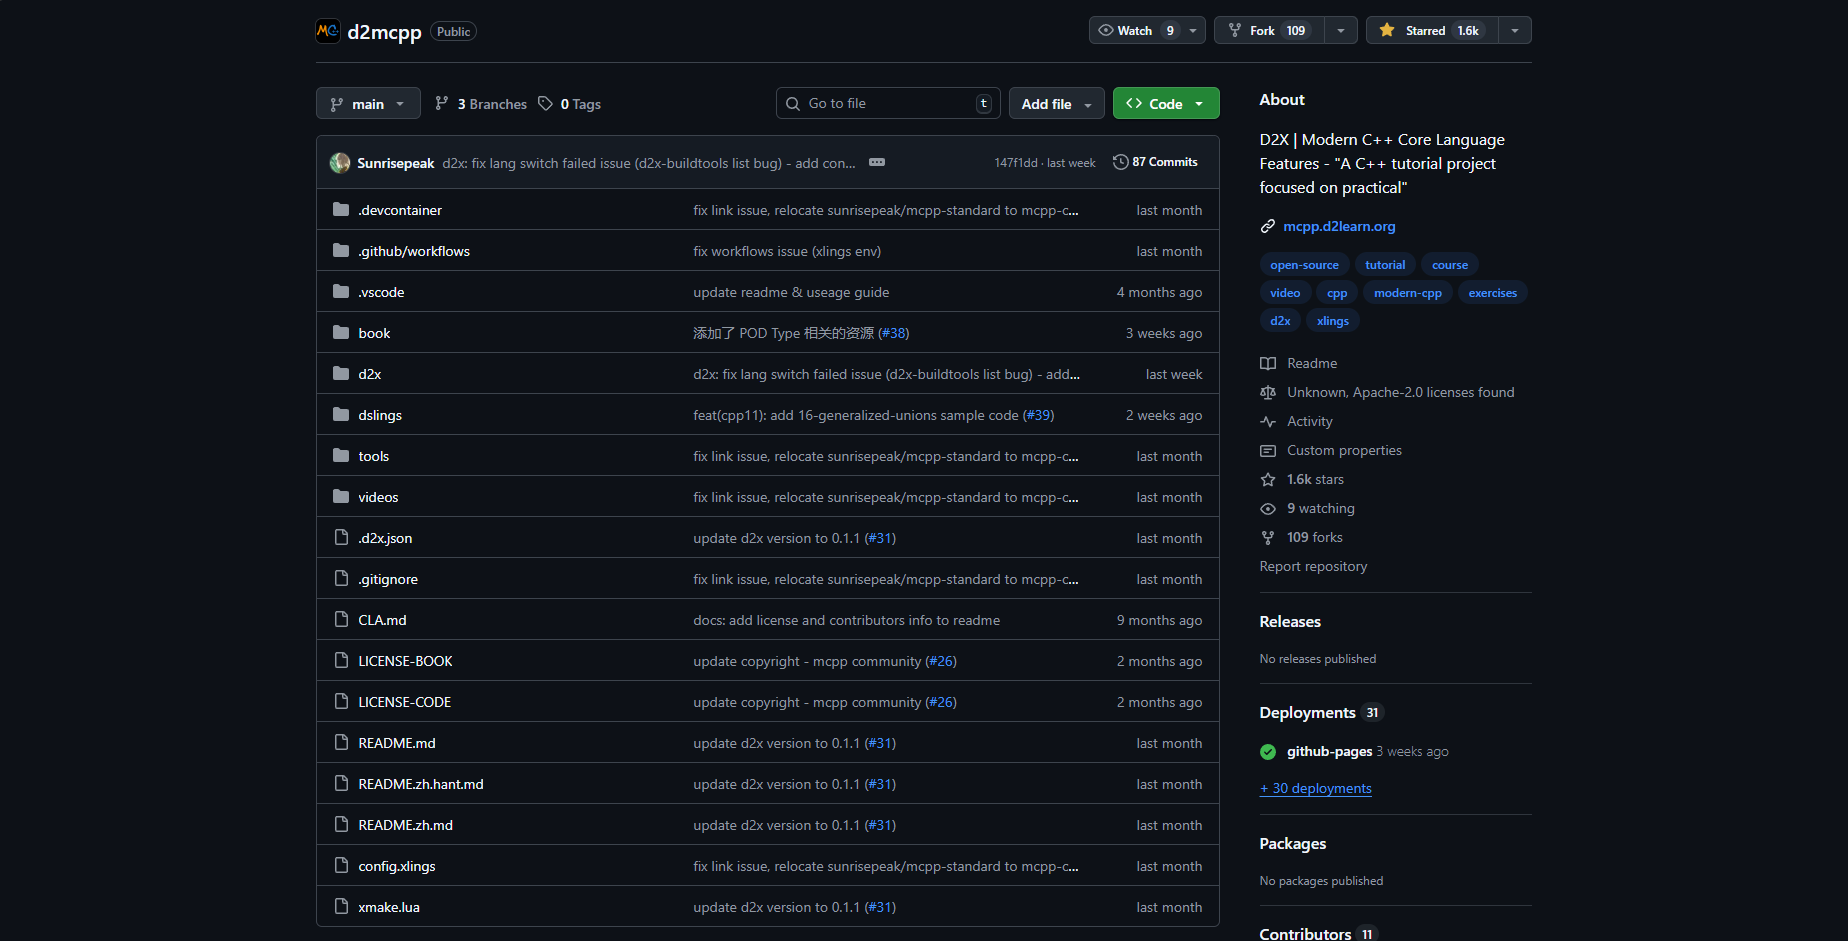This screenshot has height=941, width=1848.
Task: Open Activity from the About sidebar
Action: [1309, 422]
